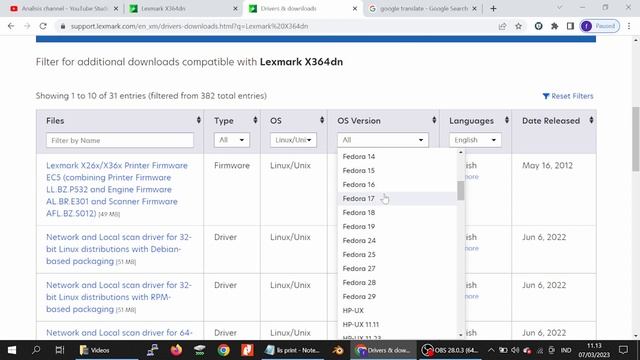Launch Firefox from taskbar

pos(176,350)
